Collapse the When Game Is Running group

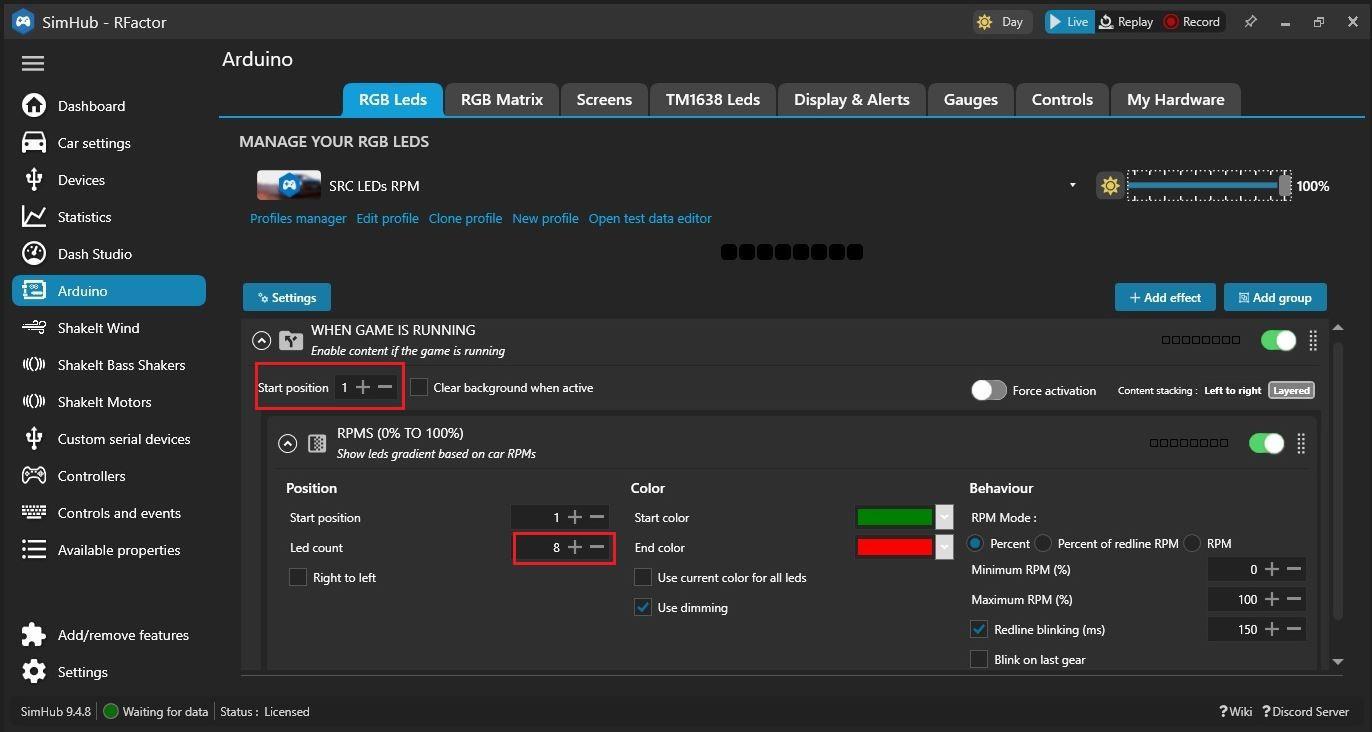click(262, 341)
